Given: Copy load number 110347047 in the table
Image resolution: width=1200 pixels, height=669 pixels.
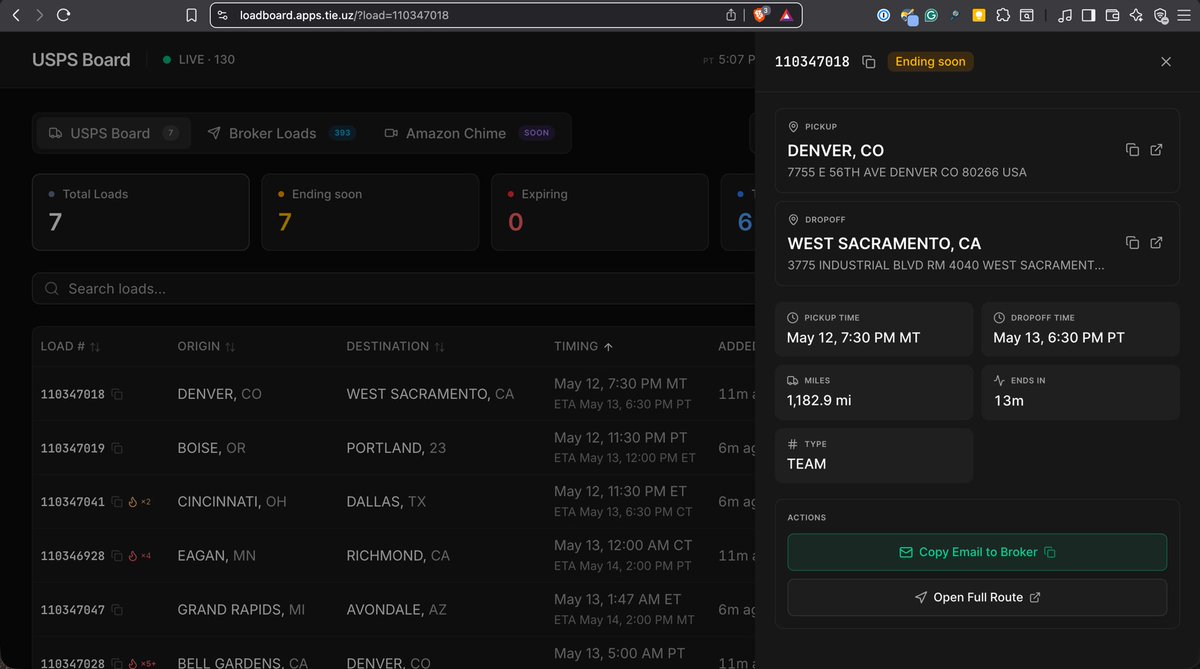Looking at the screenshot, I should click(117, 610).
